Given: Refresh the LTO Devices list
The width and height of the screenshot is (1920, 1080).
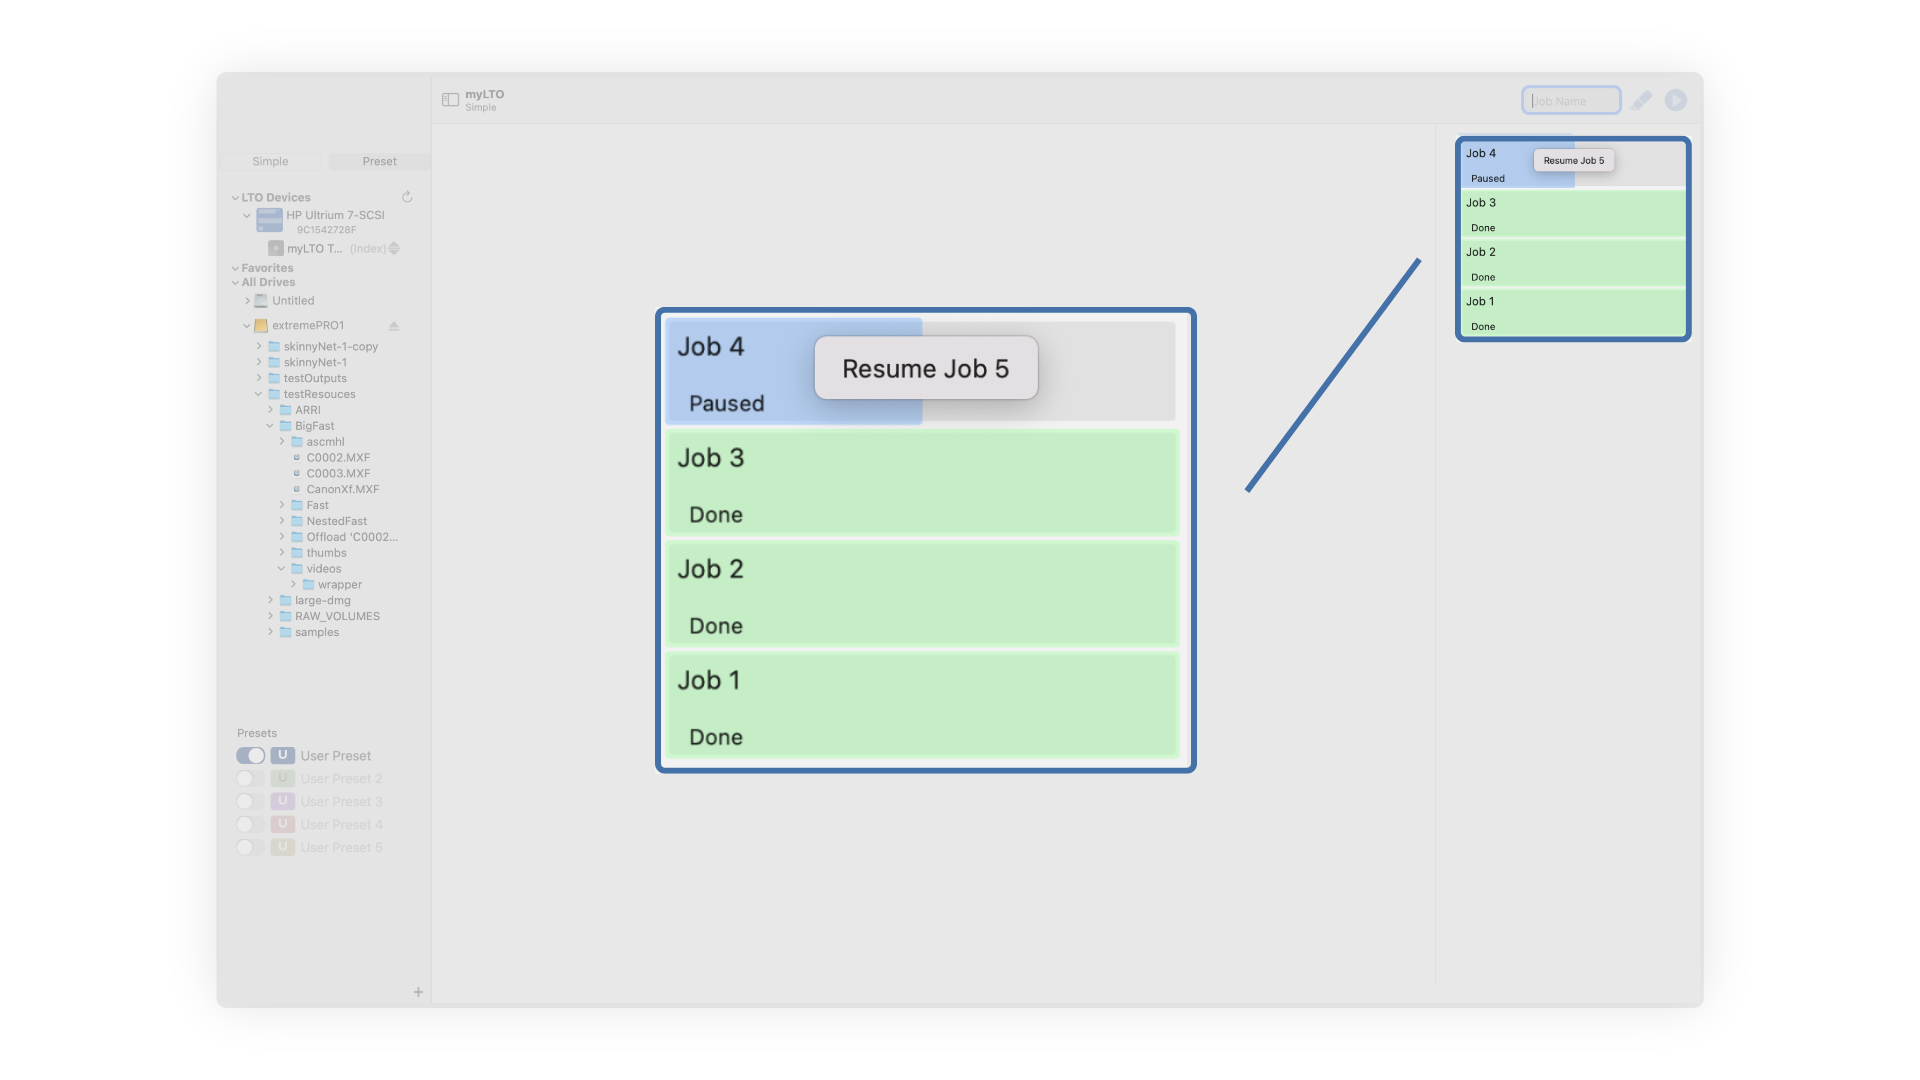Looking at the screenshot, I should (407, 197).
